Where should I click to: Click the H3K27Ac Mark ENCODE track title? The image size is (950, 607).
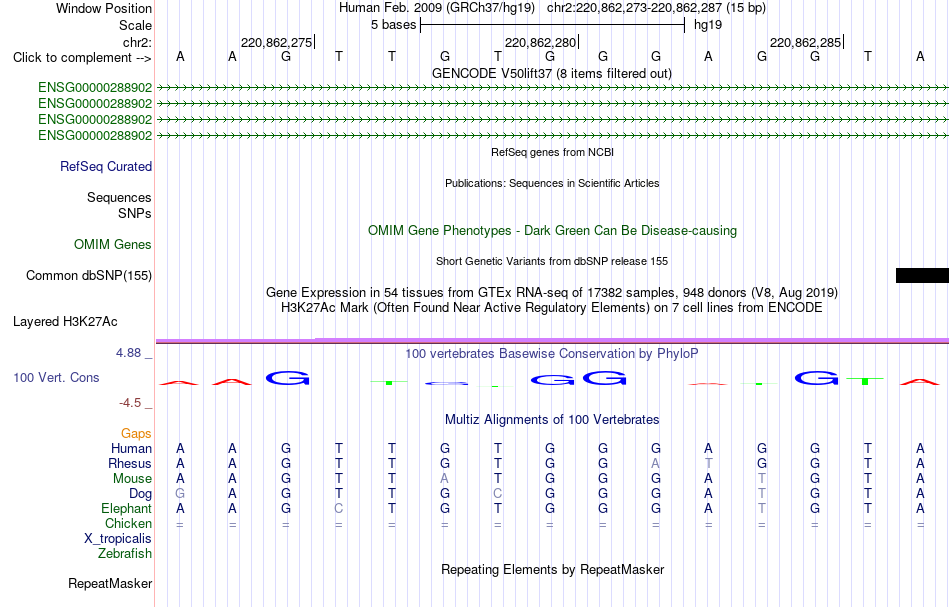click(x=552, y=307)
